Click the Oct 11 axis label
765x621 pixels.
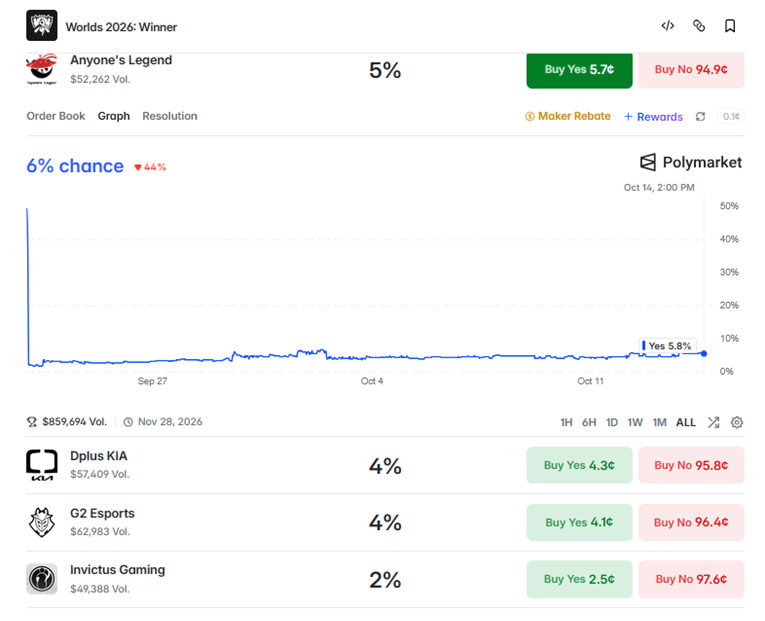coord(590,381)
